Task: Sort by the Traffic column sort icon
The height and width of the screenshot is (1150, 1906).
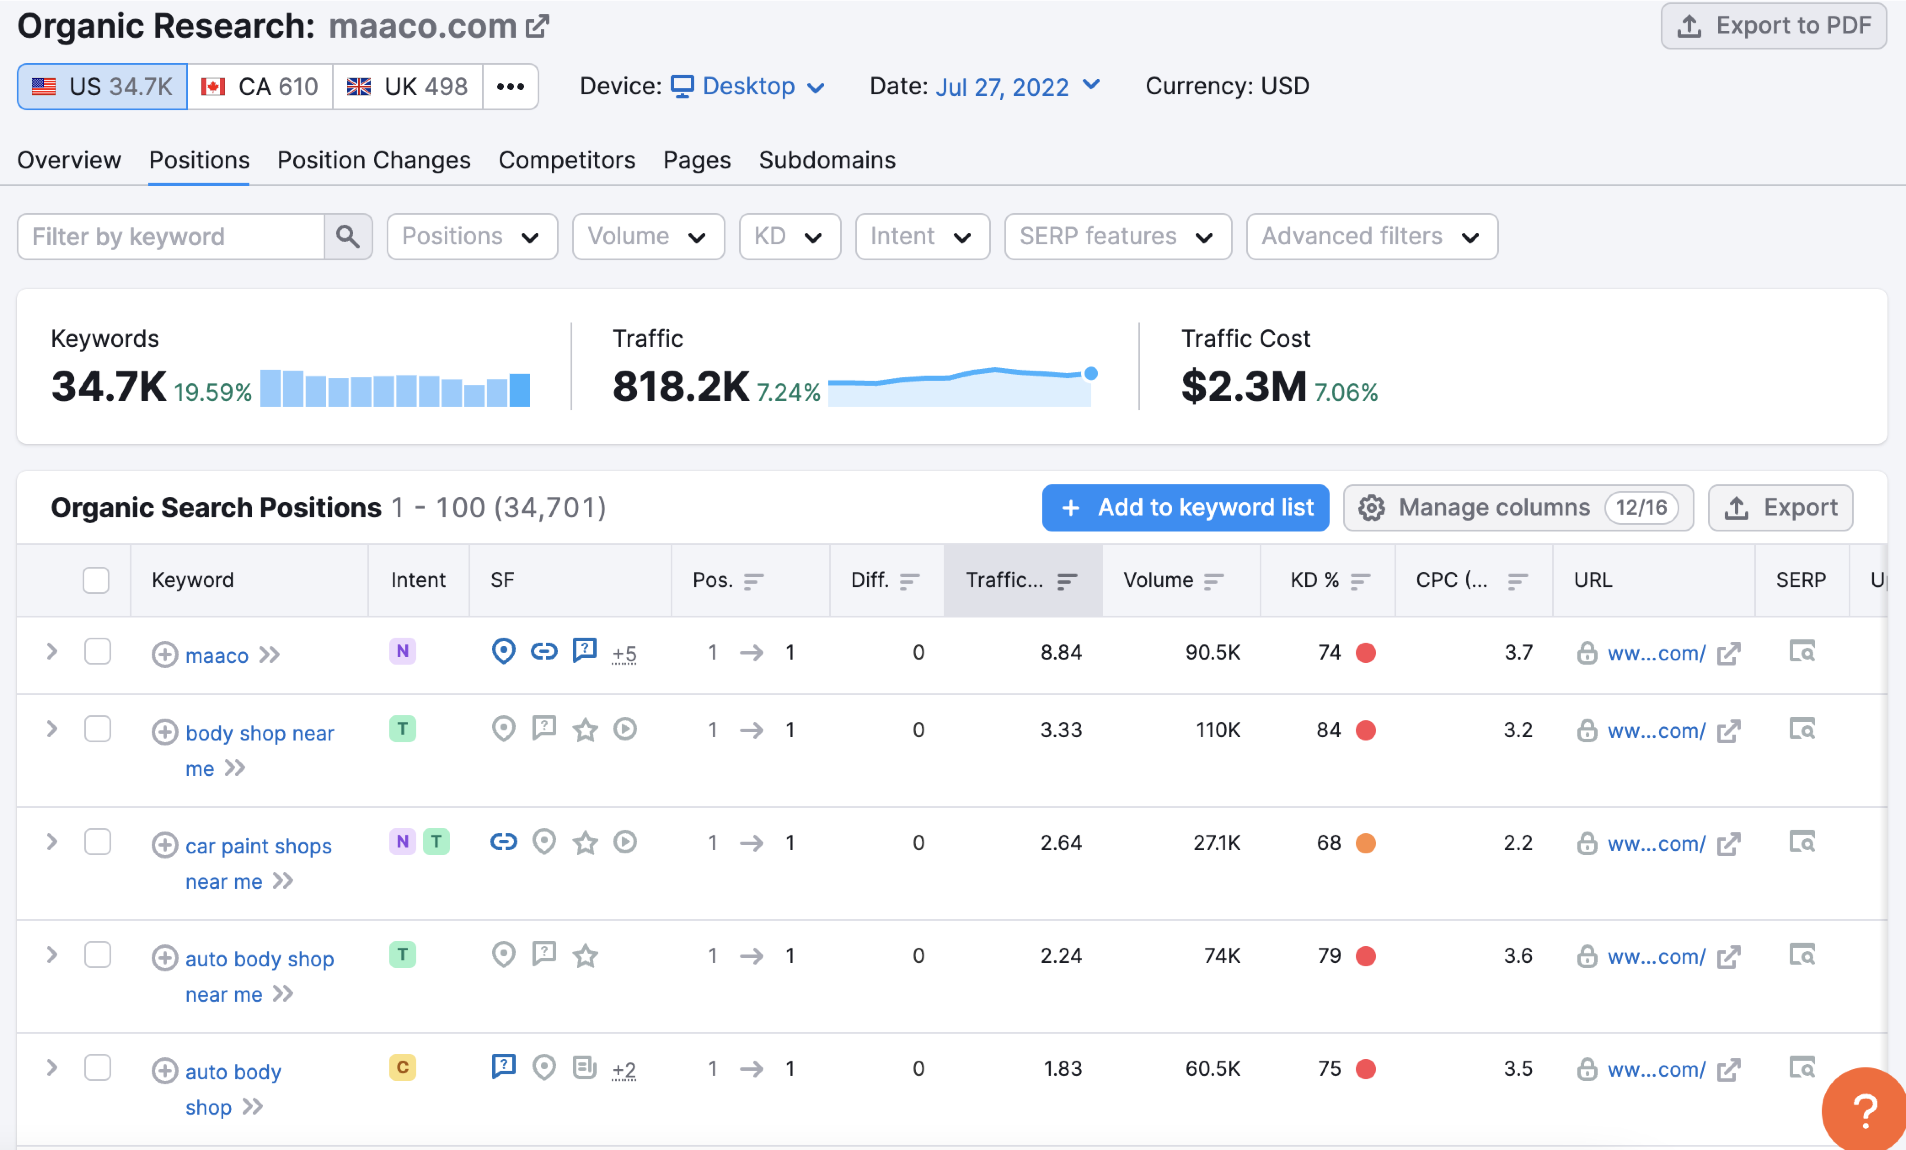Action: click(1067, 581)
